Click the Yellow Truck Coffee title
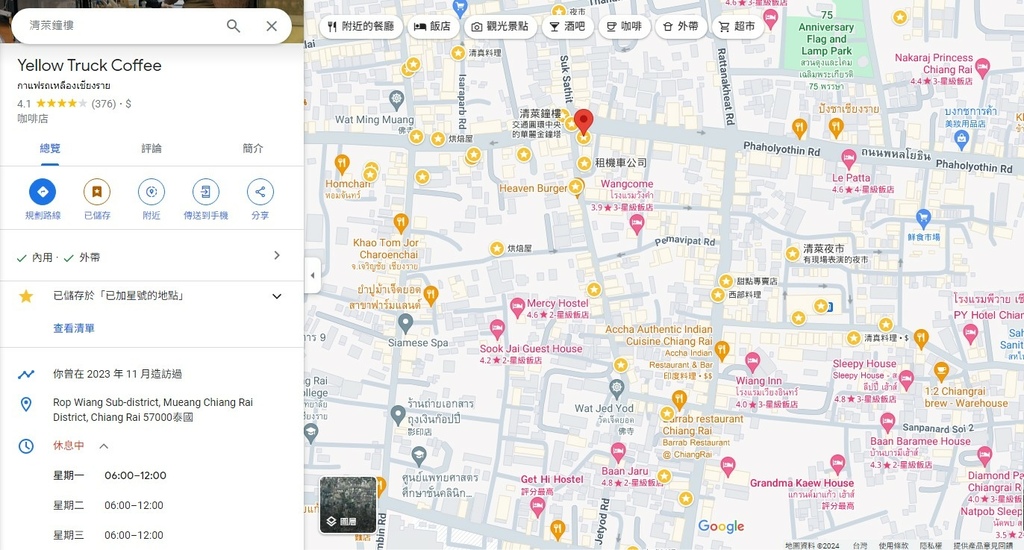This screenshot has height=550, width=1024. point(89,65)
